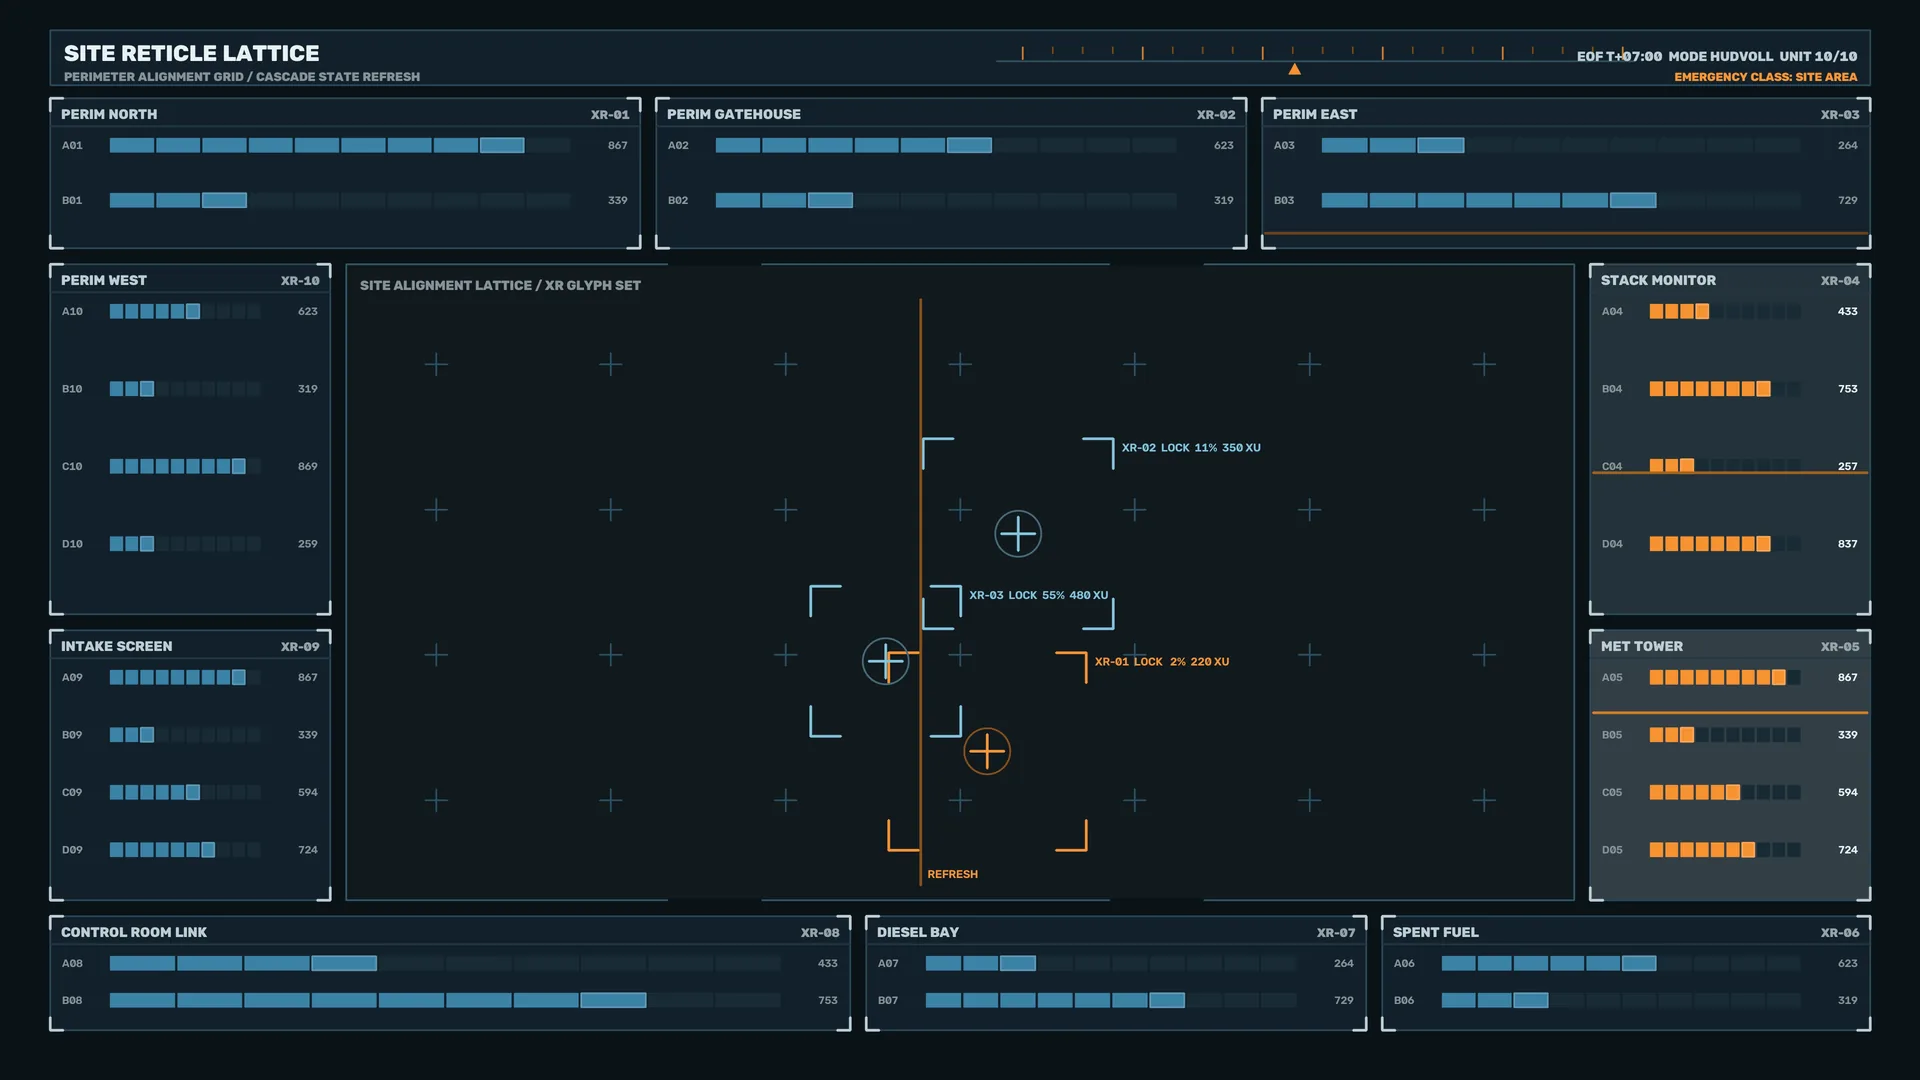Open the PERIM GATEHOUSE panel header
This screenshot has width=1920, height=1080.
[951, 114]
